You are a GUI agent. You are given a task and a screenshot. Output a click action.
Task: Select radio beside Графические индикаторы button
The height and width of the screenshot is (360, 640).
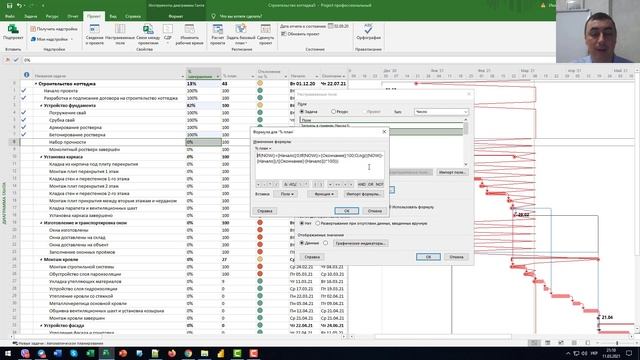click(x=325, y=243)
